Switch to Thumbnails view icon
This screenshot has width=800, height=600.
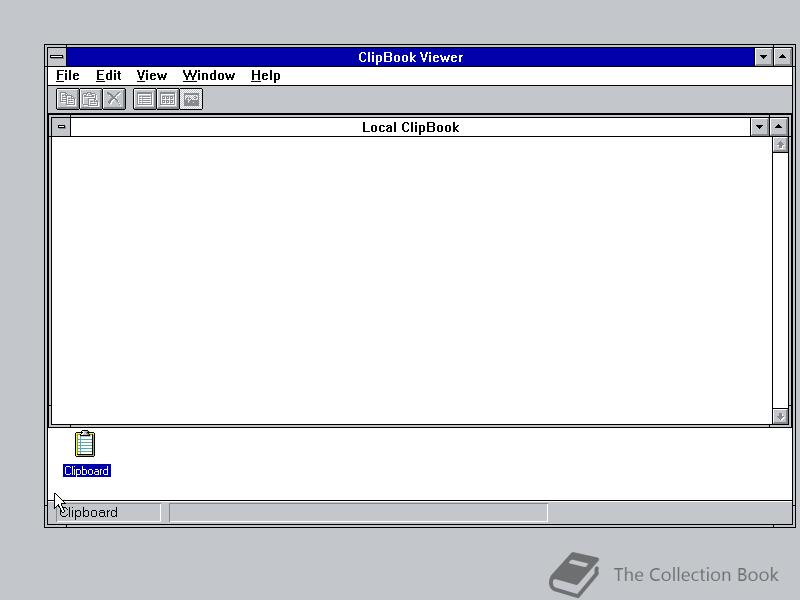(168, 99)
